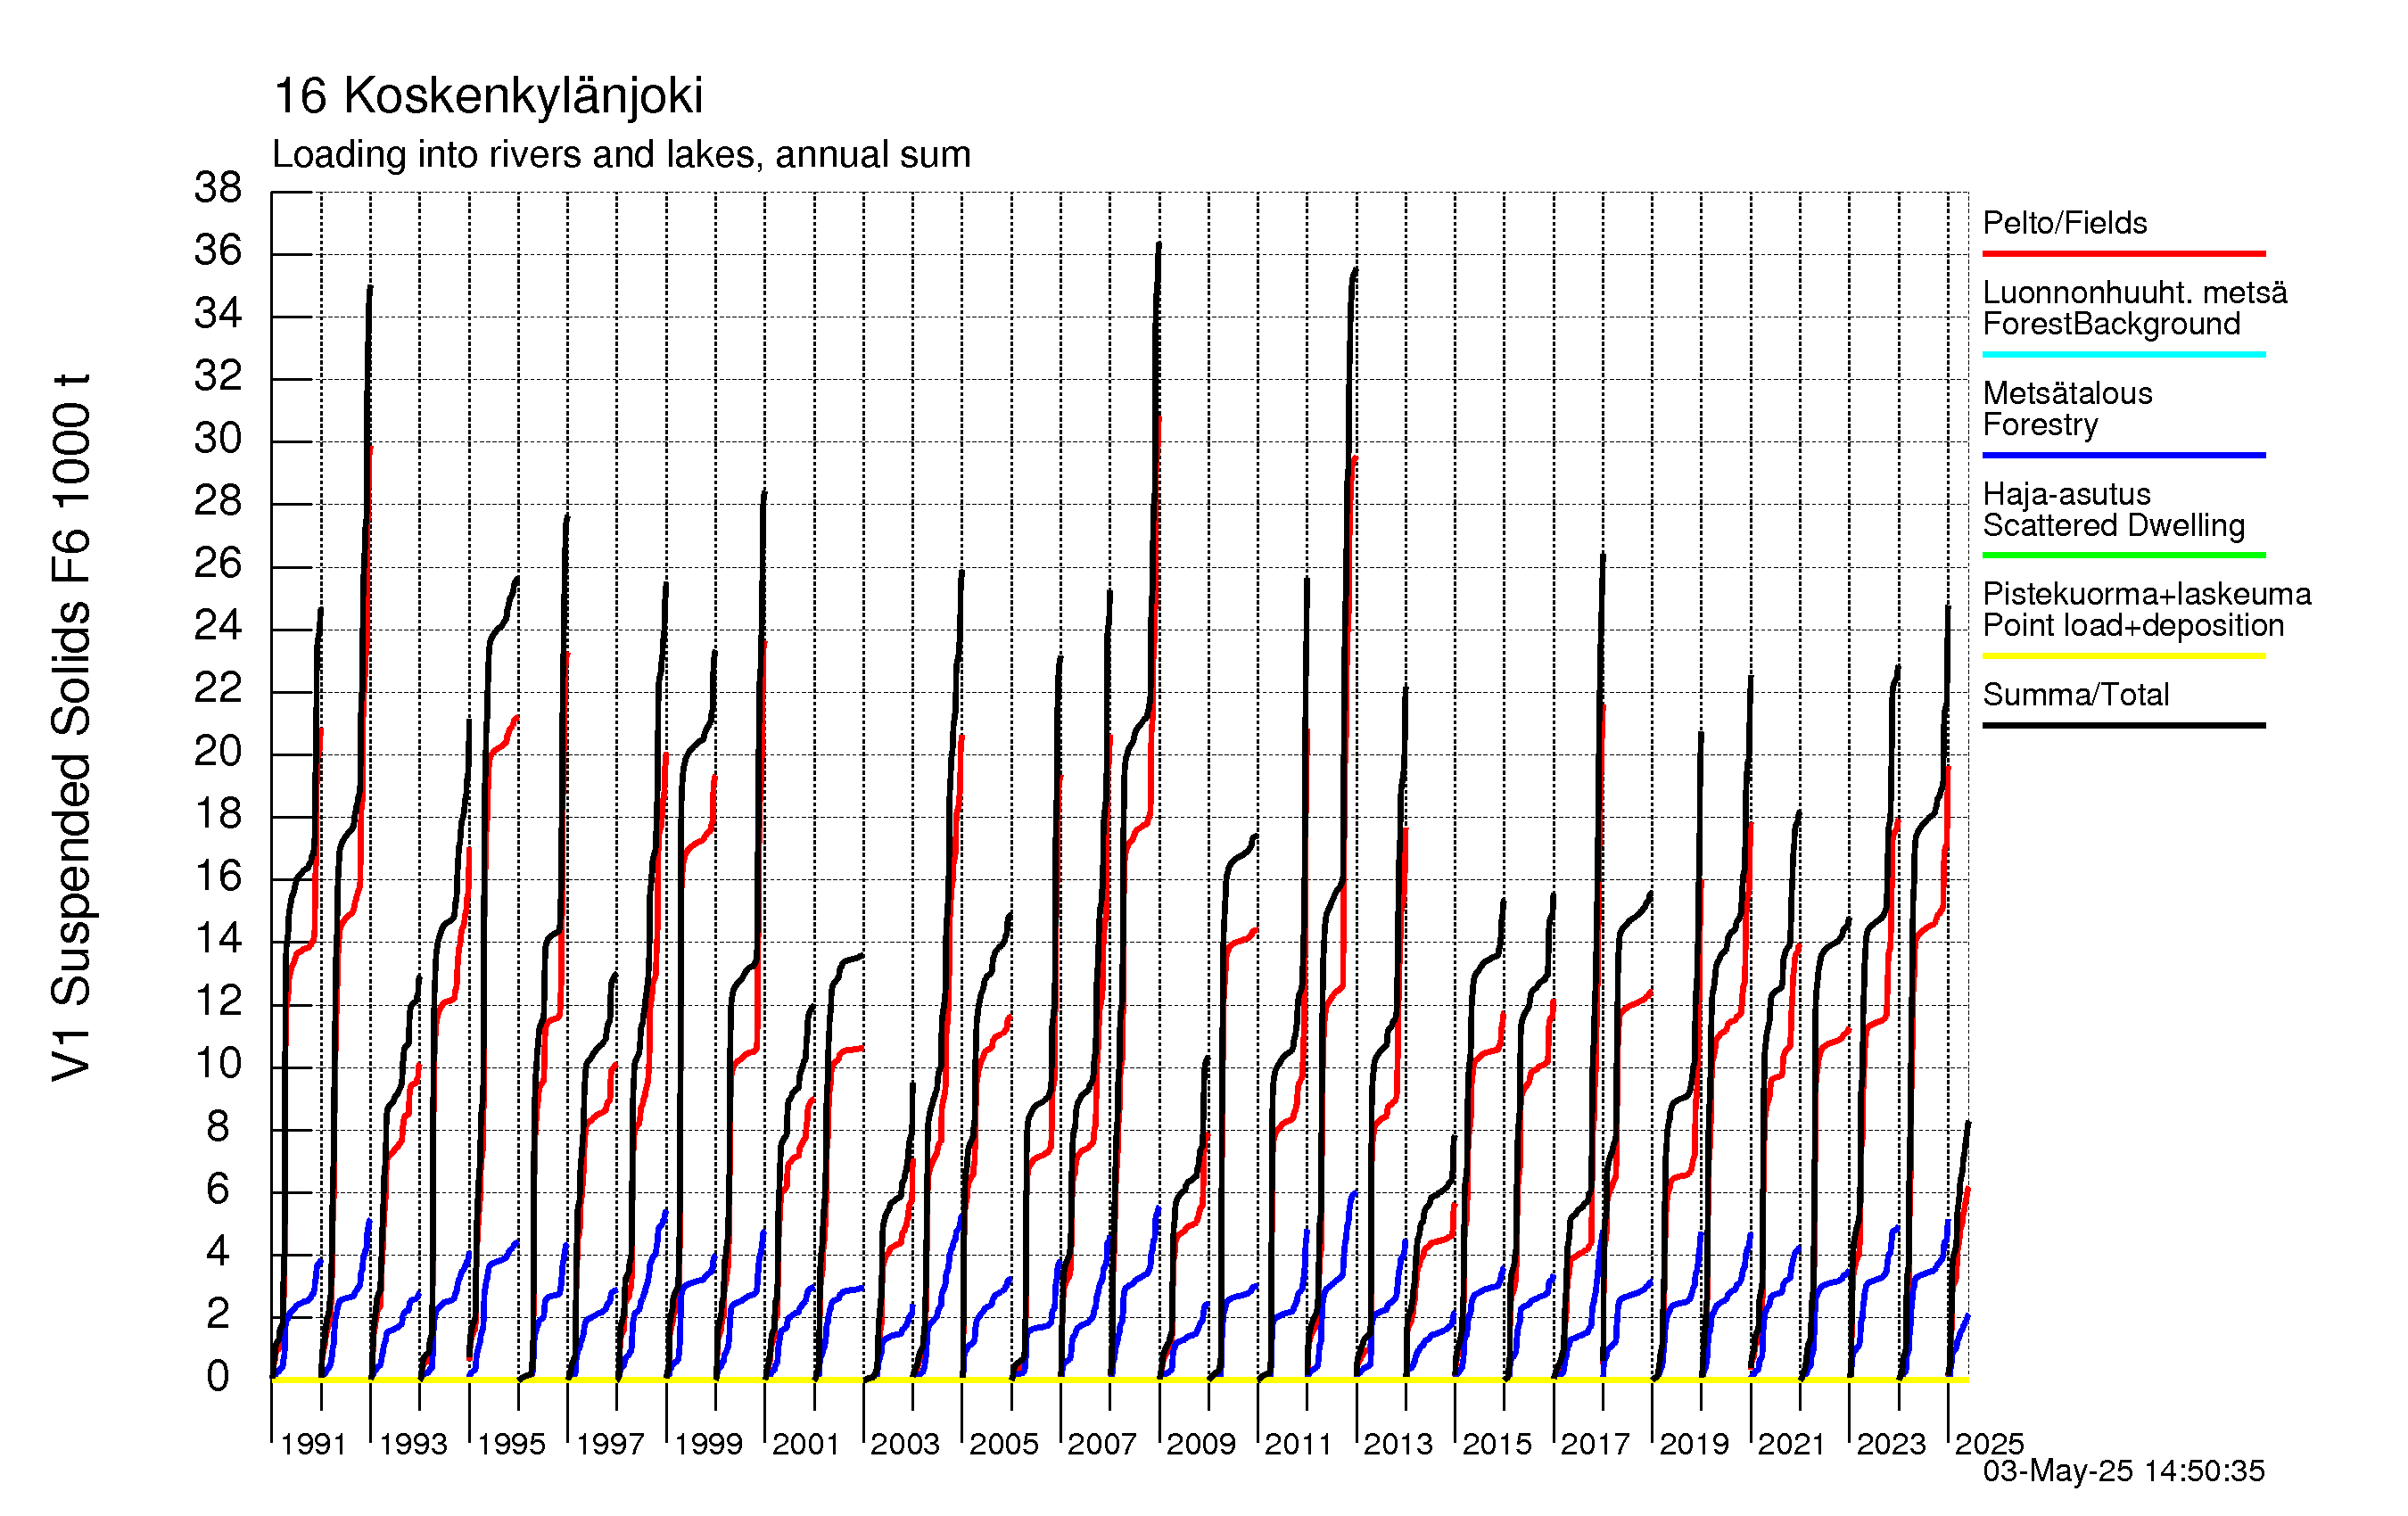Click the y-axis value 14
The width and height of the screenshot is (2408, 1516).
click(218, 939)
